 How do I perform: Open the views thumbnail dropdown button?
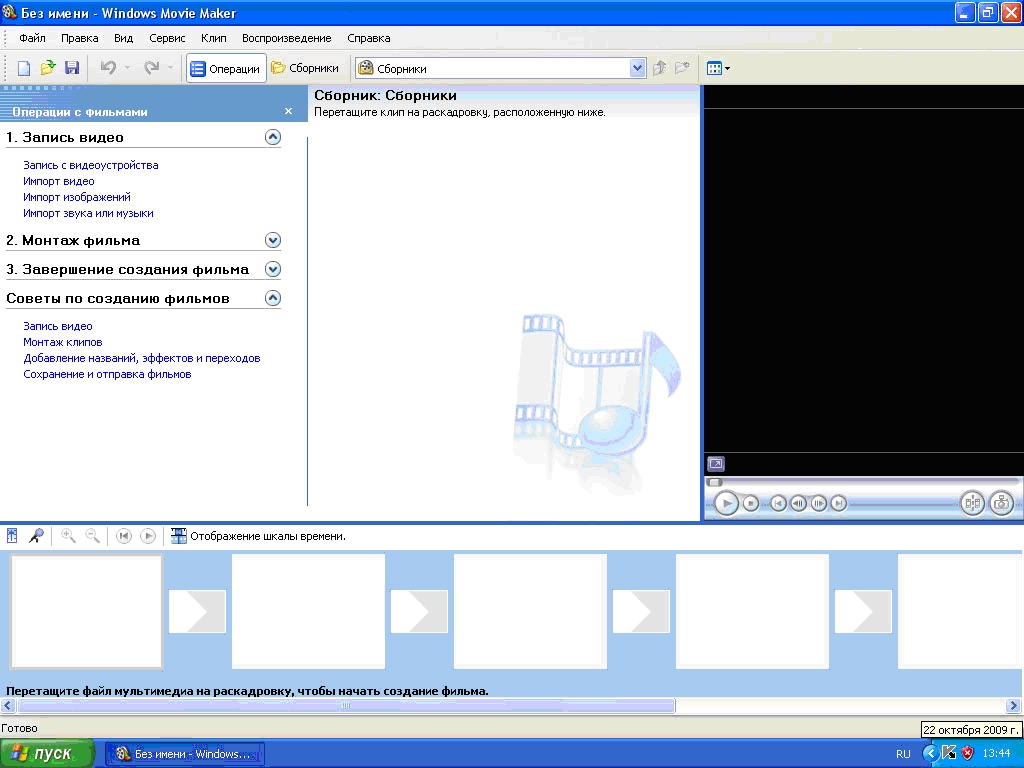(718, 68)
